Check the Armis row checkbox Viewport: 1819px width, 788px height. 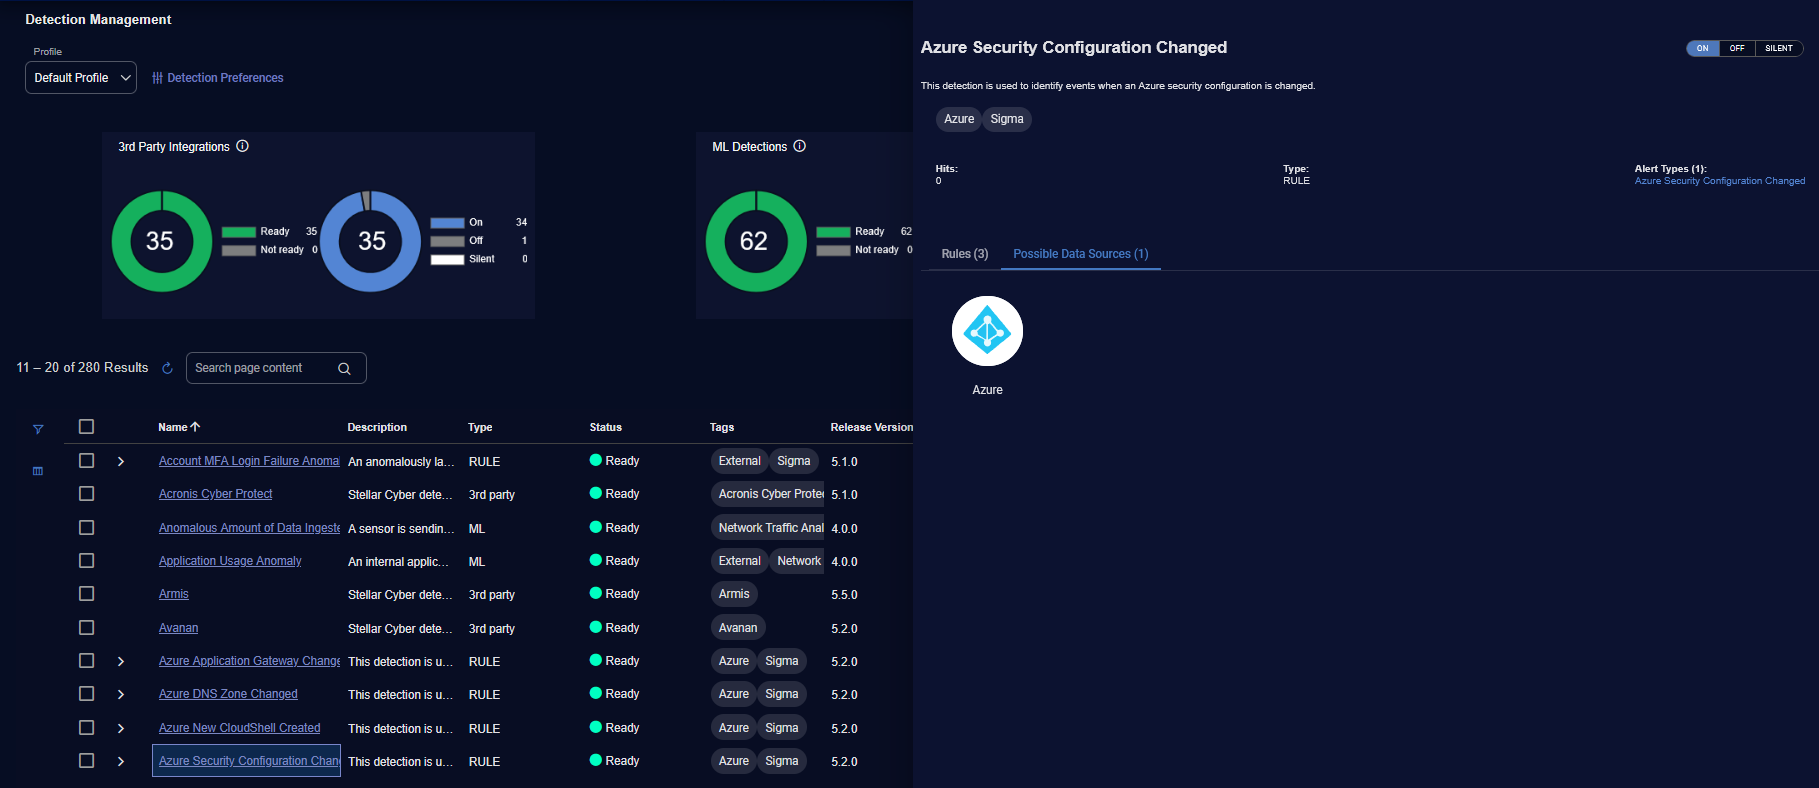click(87, 594)
